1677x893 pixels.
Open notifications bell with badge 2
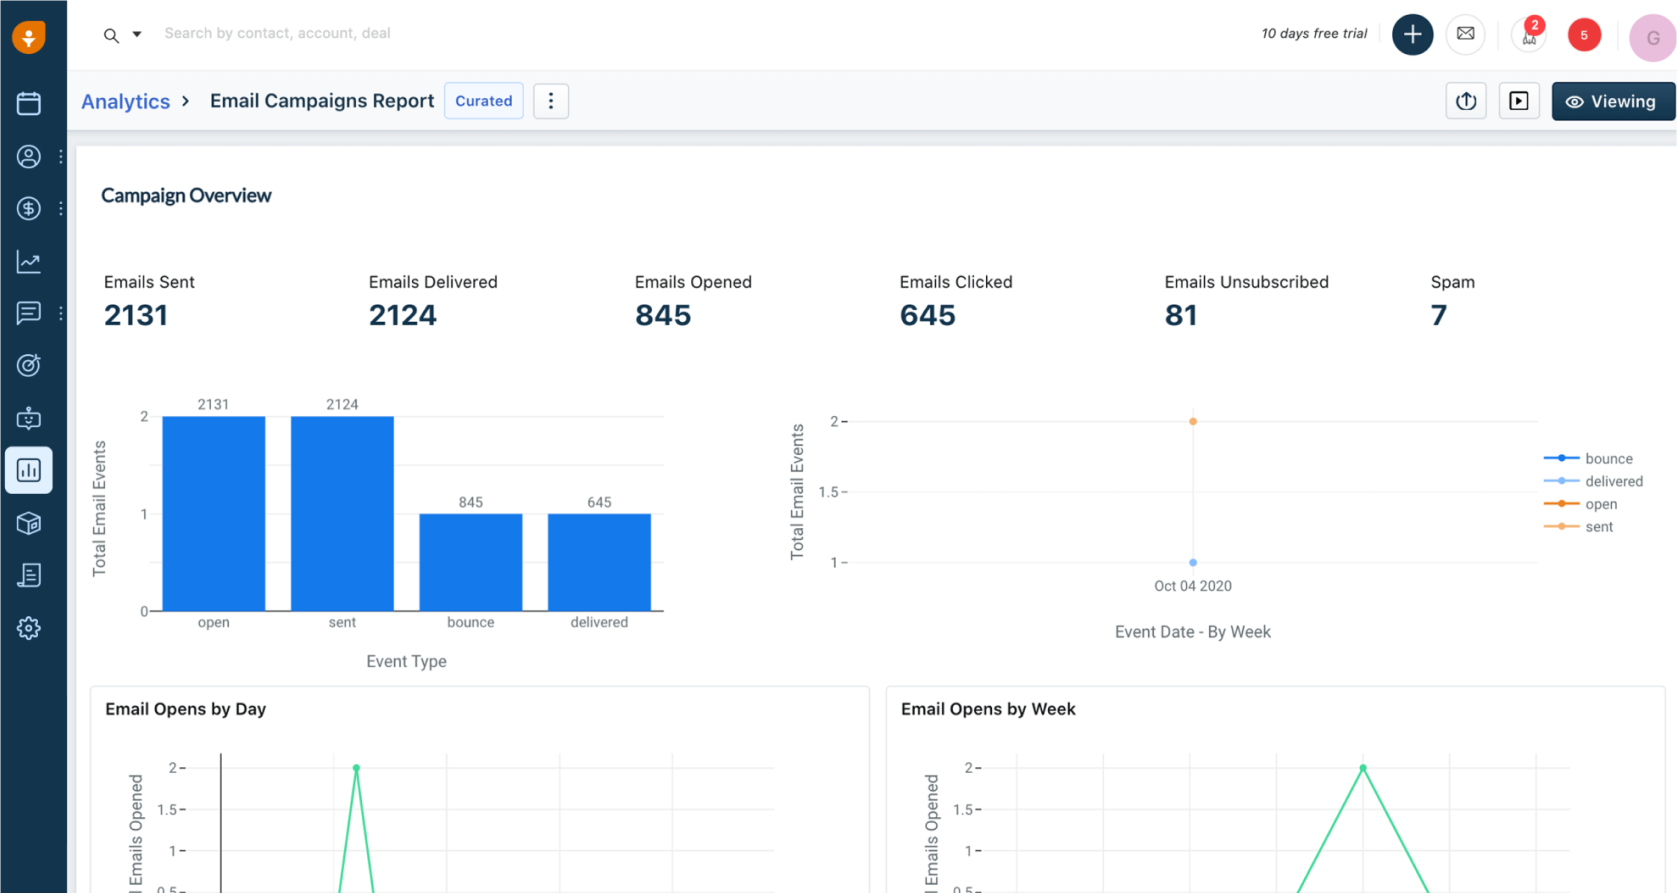pos(1529,35)
